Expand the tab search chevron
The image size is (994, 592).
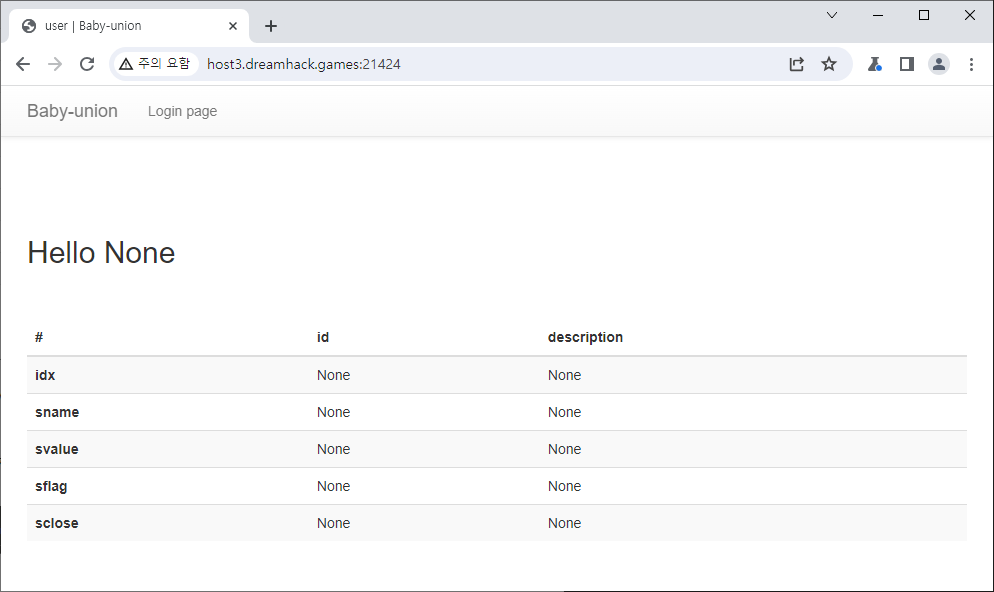coord(831,15)
